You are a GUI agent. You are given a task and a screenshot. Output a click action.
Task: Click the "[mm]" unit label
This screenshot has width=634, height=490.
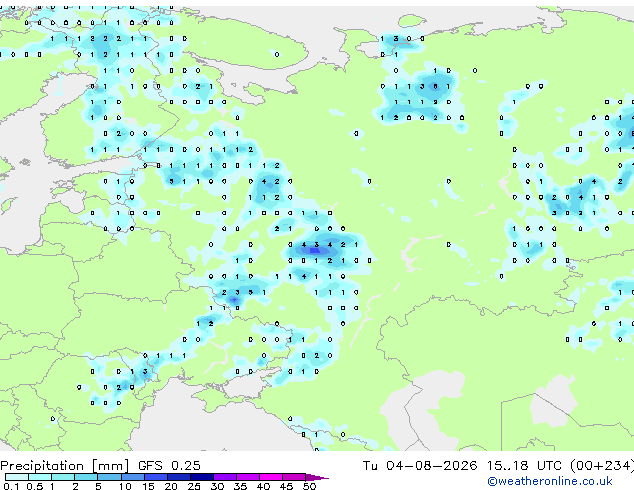110,466
